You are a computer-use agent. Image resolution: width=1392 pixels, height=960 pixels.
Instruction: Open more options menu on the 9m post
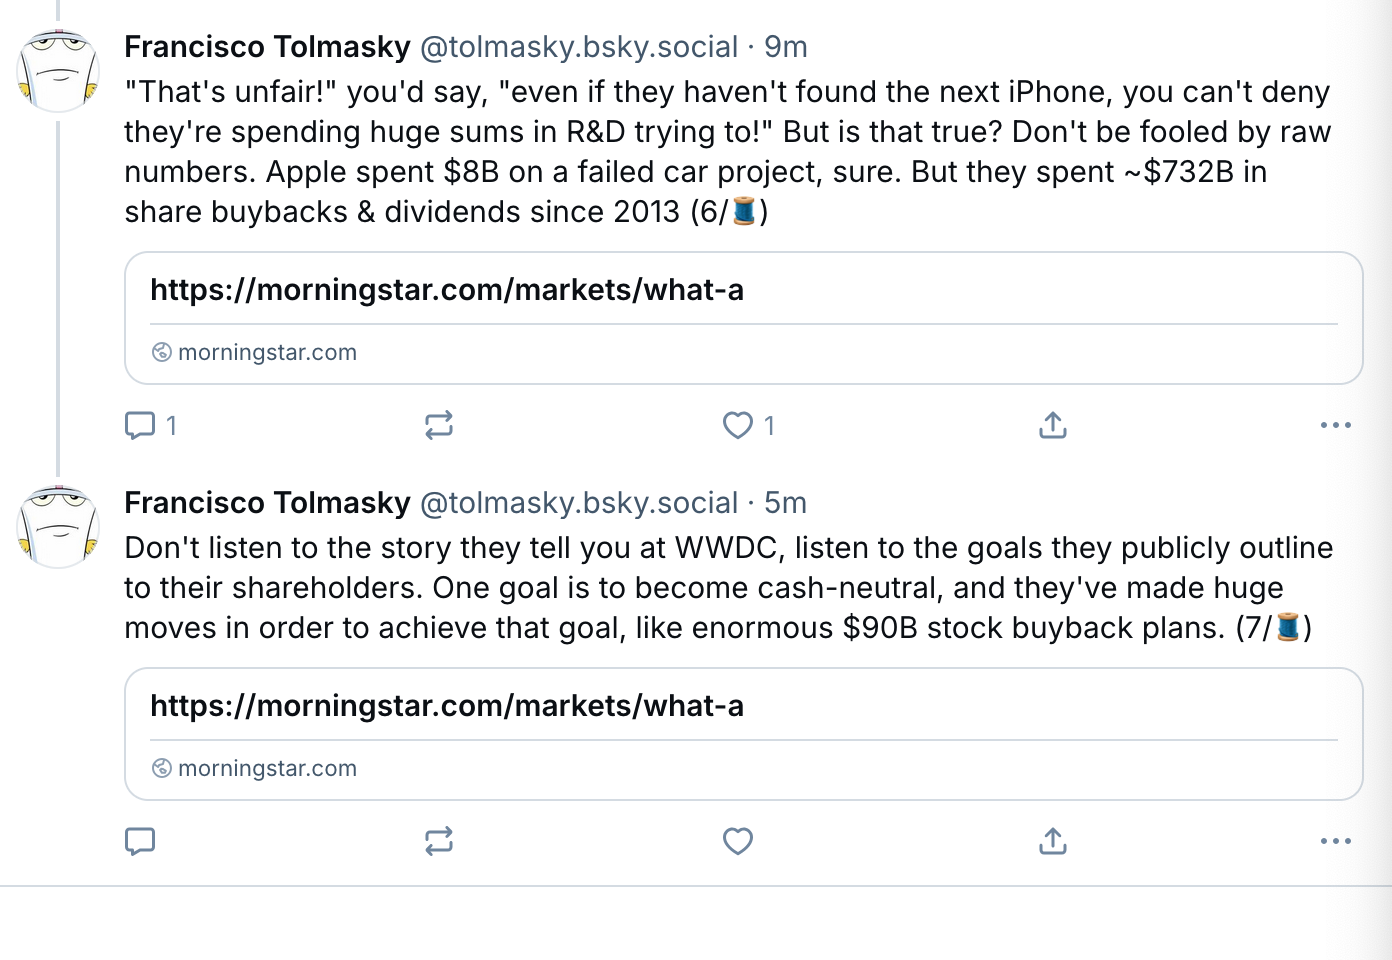(1335, 425)
